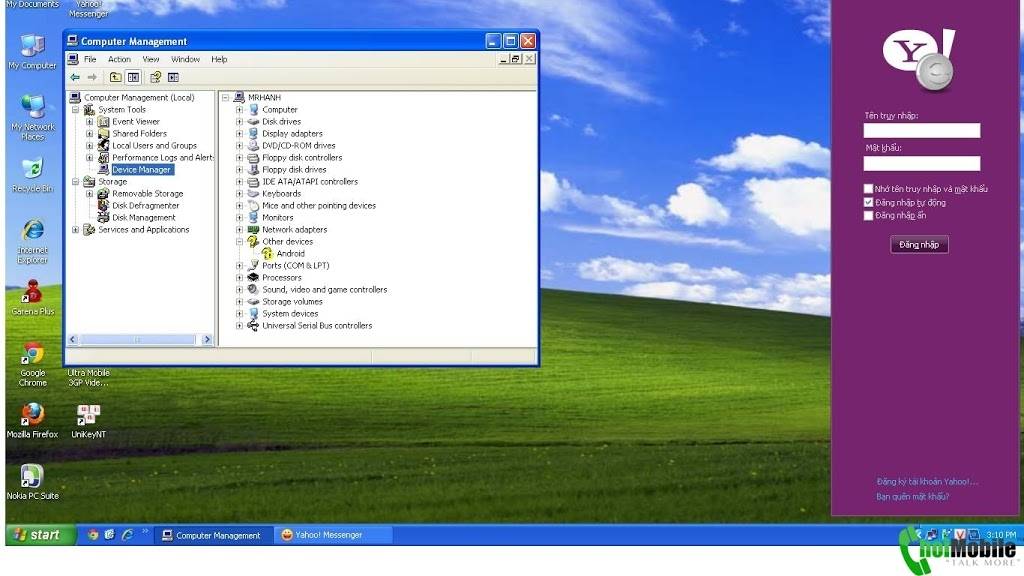Image resolution: width=1024 pixels, height=576 pixels.
Task: Select 'Disk Management' in the tree
Action: pyautogui.click(x=144, y=218)
